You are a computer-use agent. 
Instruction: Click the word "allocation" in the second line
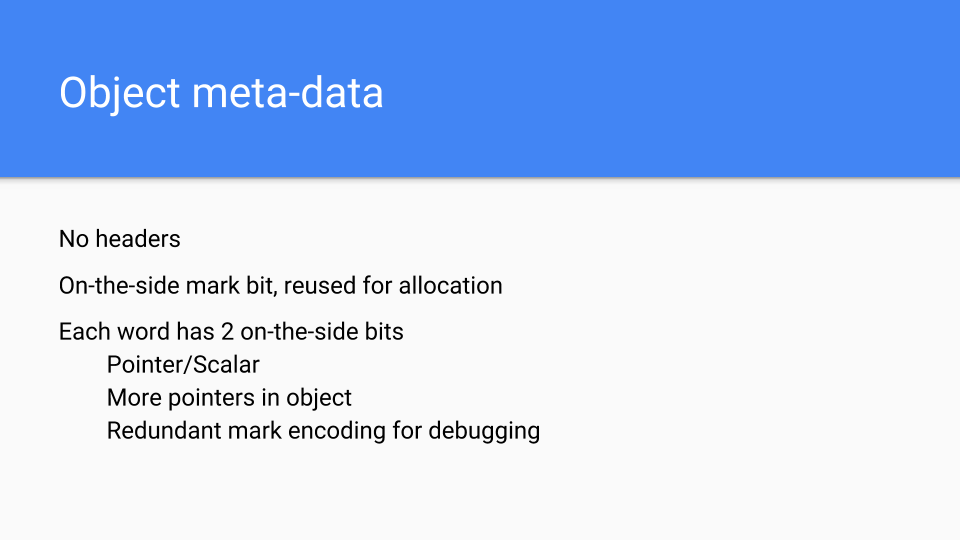[450, 286]
